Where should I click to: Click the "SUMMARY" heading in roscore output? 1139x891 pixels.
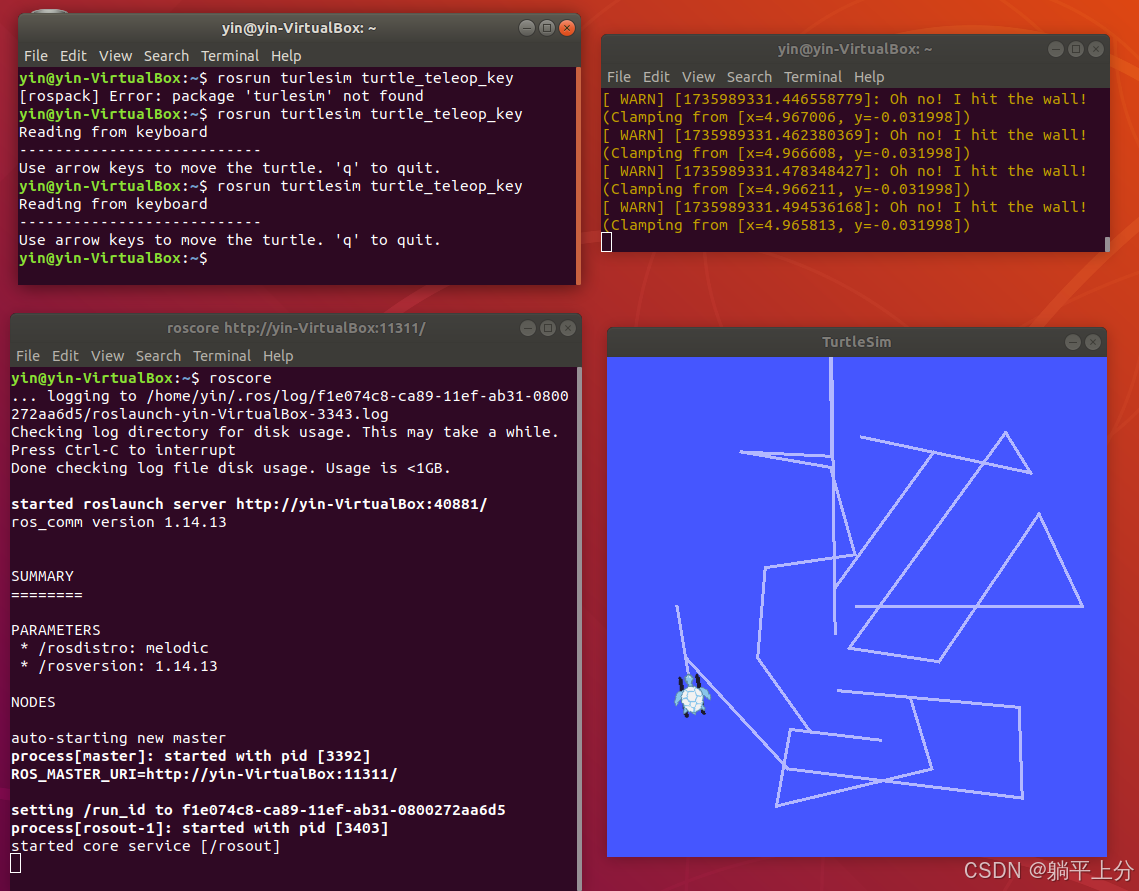coord(42,576)
